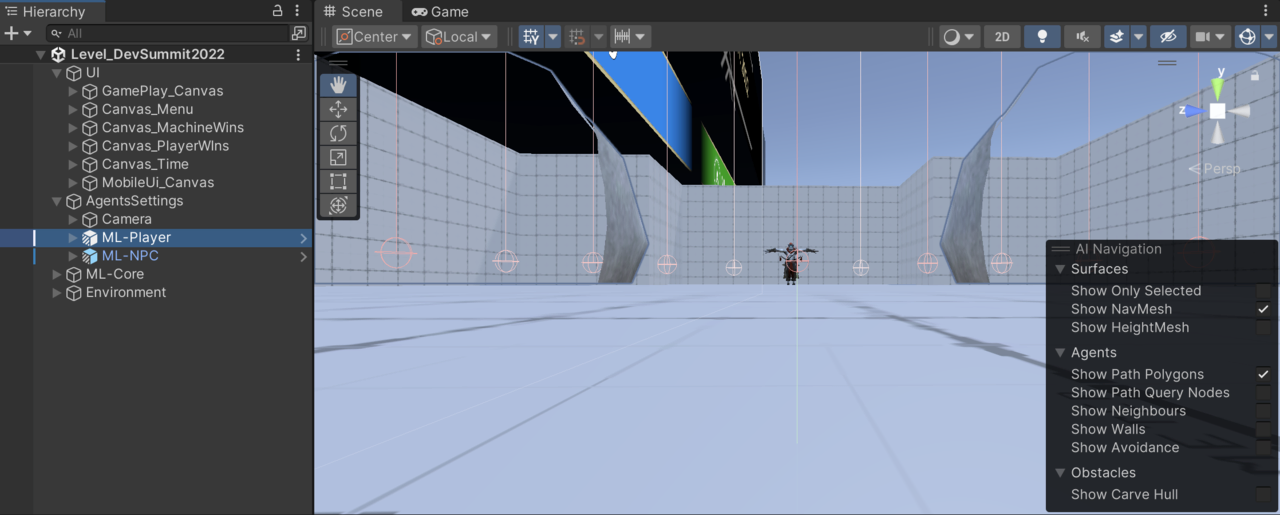Screen dimensions: 1280x515
Task: Click the blue Z axis cone
Action: [x=1195, y=111]
